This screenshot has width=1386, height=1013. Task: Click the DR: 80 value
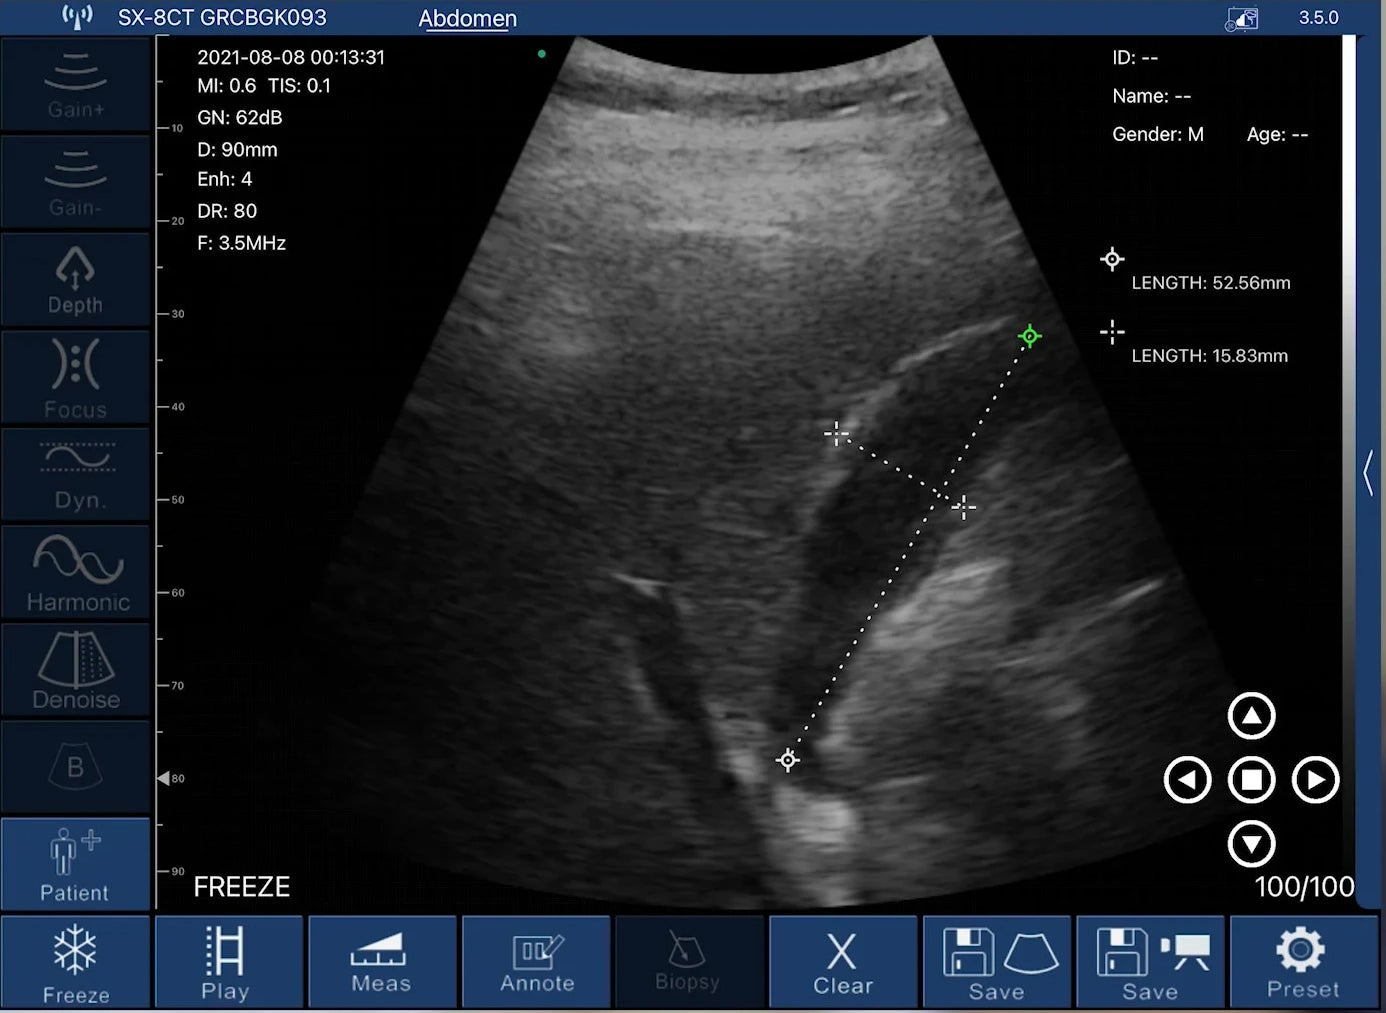227,211
